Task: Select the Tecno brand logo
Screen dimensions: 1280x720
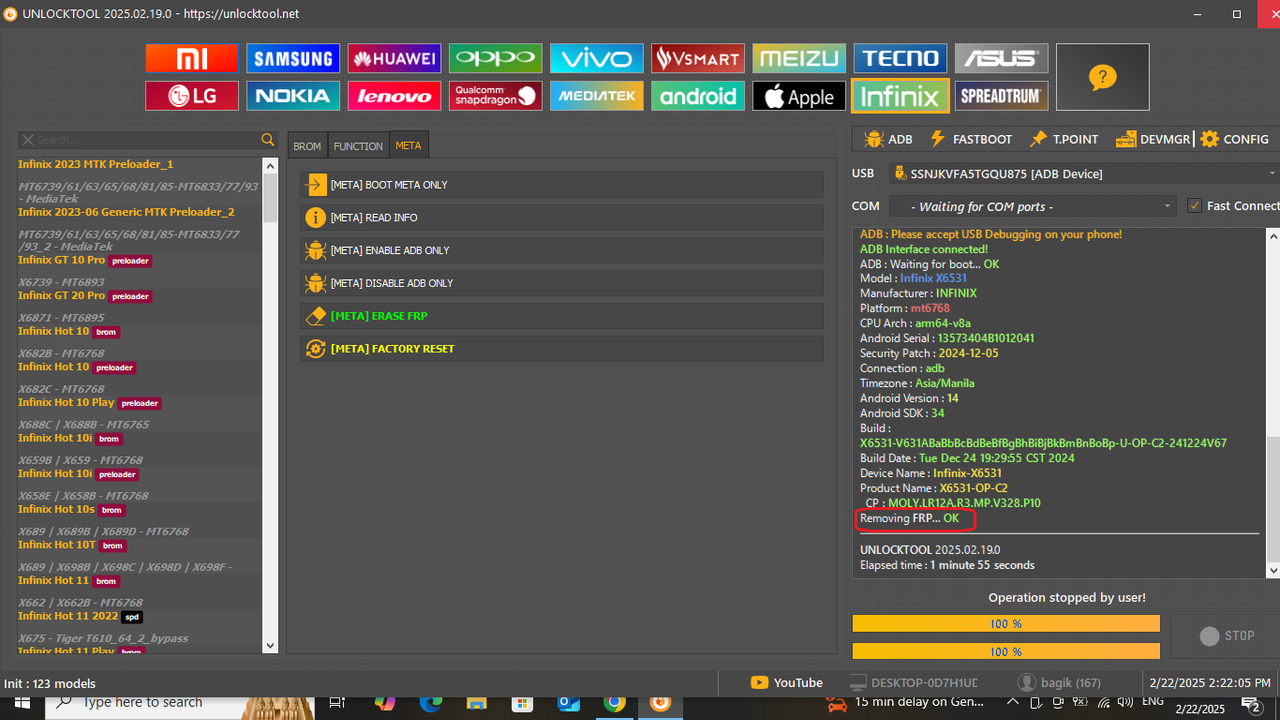Action: (900, 58)
